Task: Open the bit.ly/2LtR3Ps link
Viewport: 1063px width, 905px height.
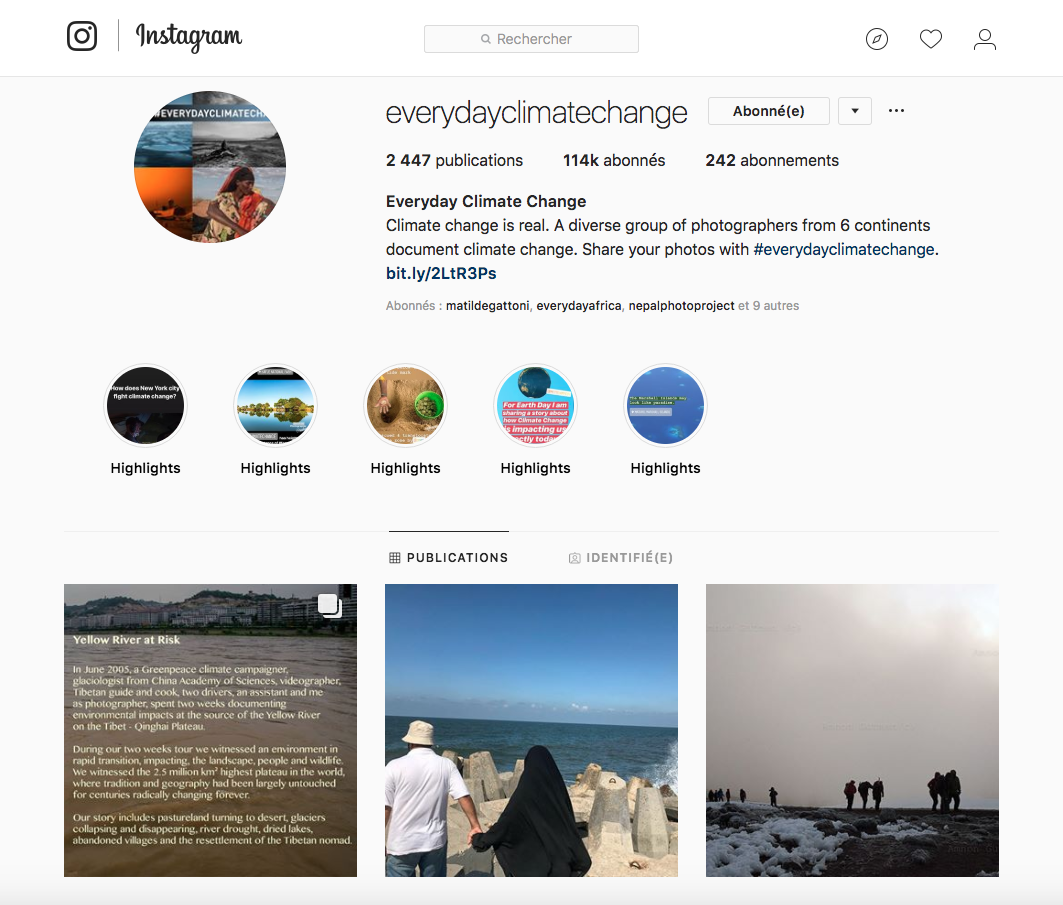Action: (x=441, y=273)
